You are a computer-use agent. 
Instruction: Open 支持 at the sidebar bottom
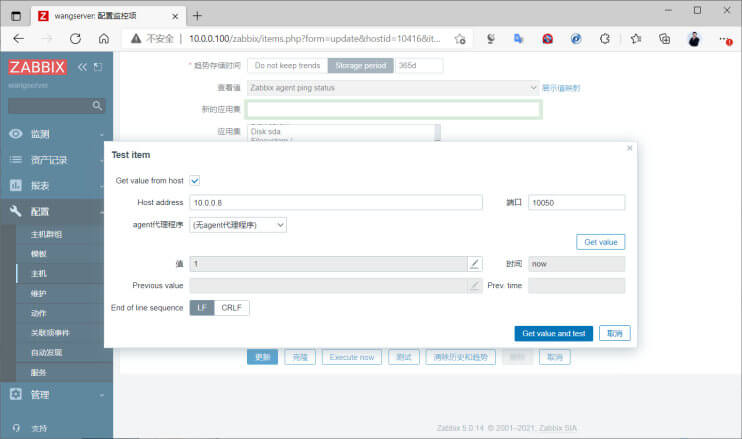pos(39,428)
